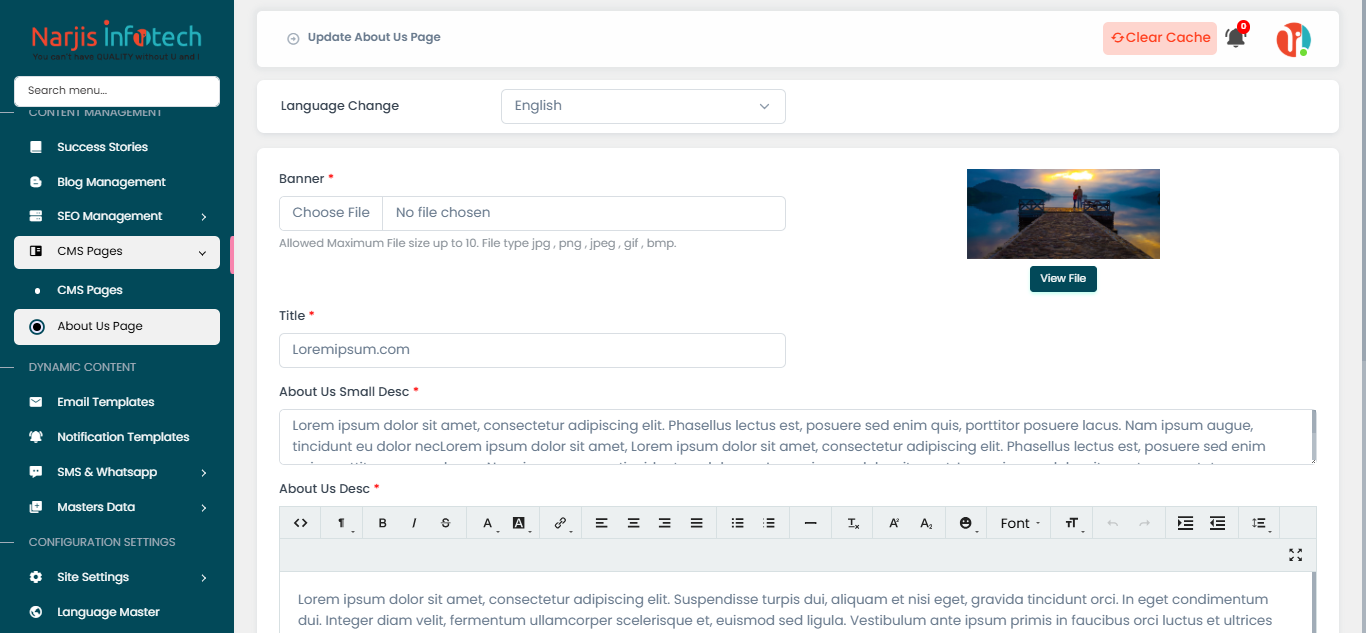1366x633 pixels.
Task: Apply bold formatting in editor
Action: 382,523
